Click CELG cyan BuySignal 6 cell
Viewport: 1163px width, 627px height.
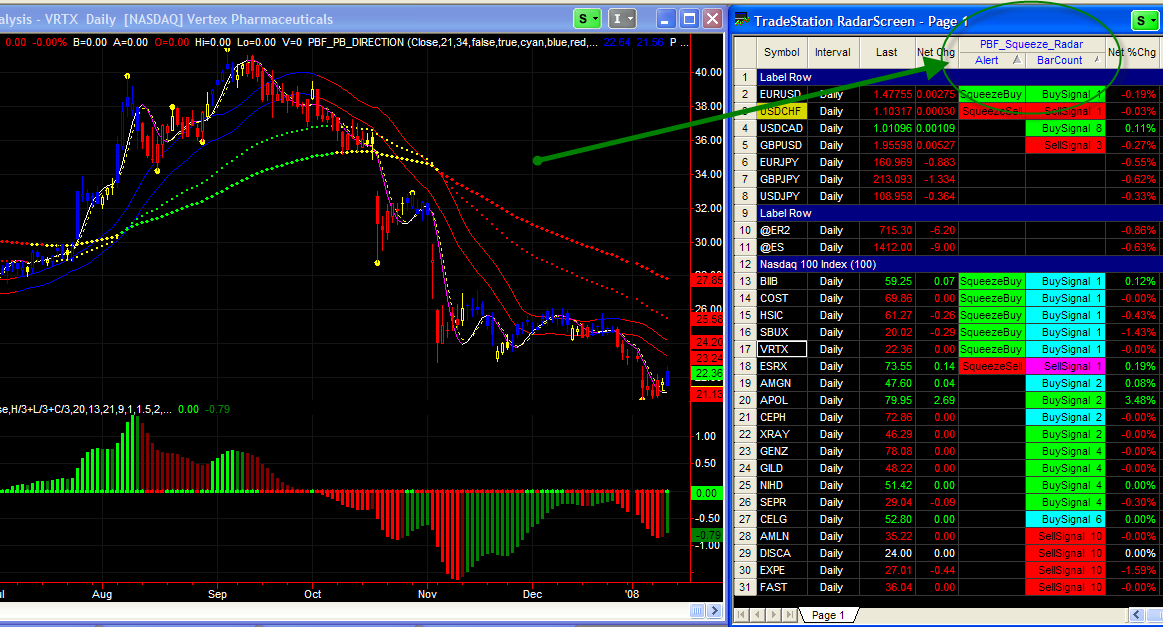pyautogui.click(x=1065, y=519)
